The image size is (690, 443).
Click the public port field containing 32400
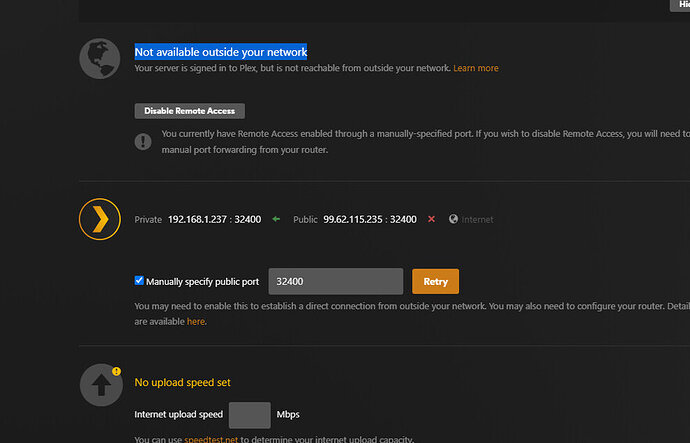(x=336, y=282)
